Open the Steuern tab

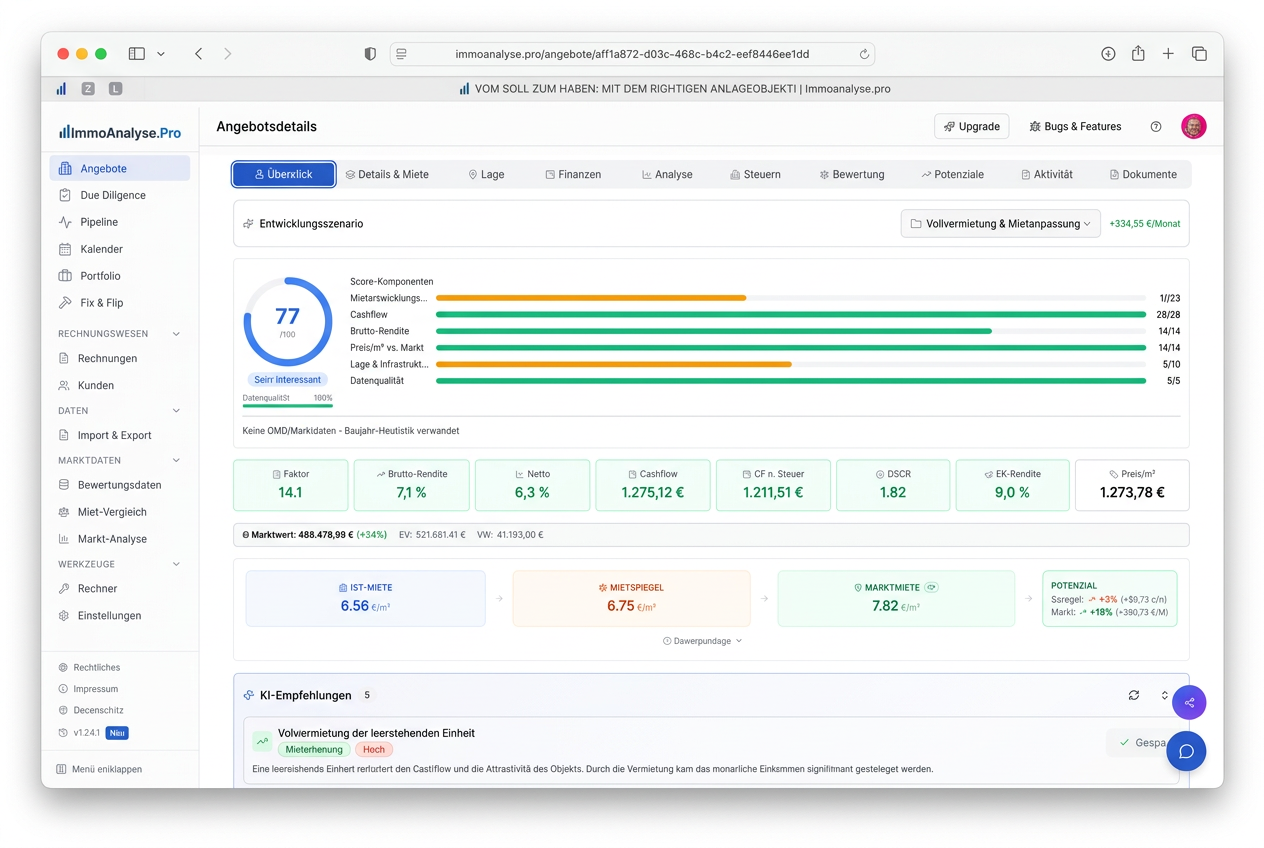pyautogui.click(x=755, y=174)
